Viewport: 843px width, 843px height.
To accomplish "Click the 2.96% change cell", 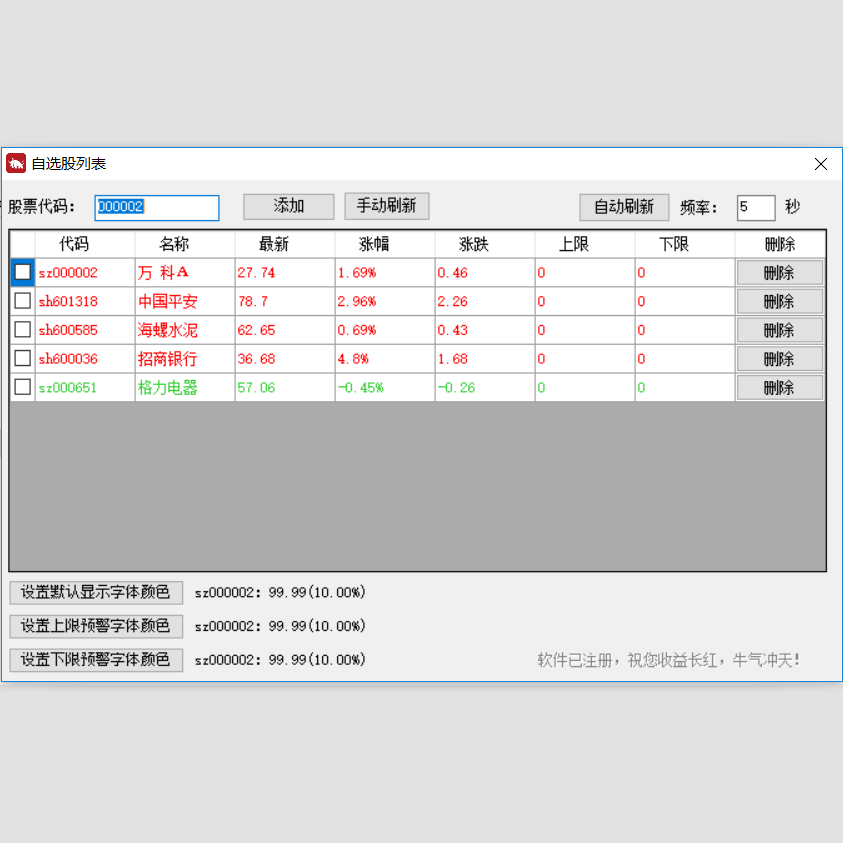I will pyautogui.click(x=385, y=301).
